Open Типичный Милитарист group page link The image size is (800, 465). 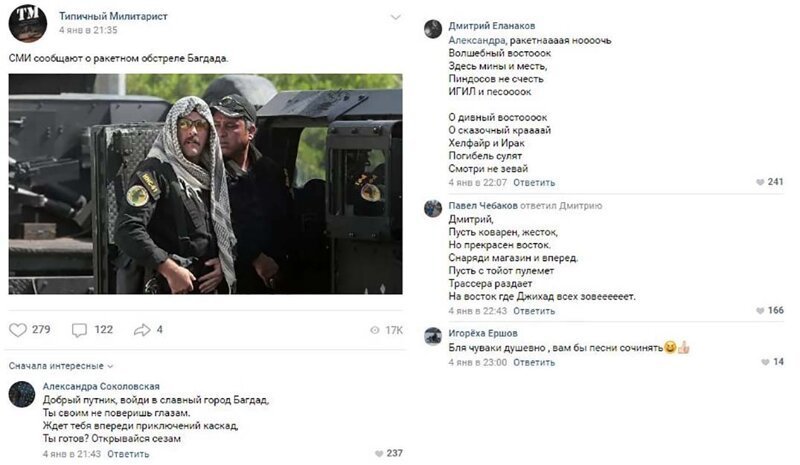tap(113, 16)
